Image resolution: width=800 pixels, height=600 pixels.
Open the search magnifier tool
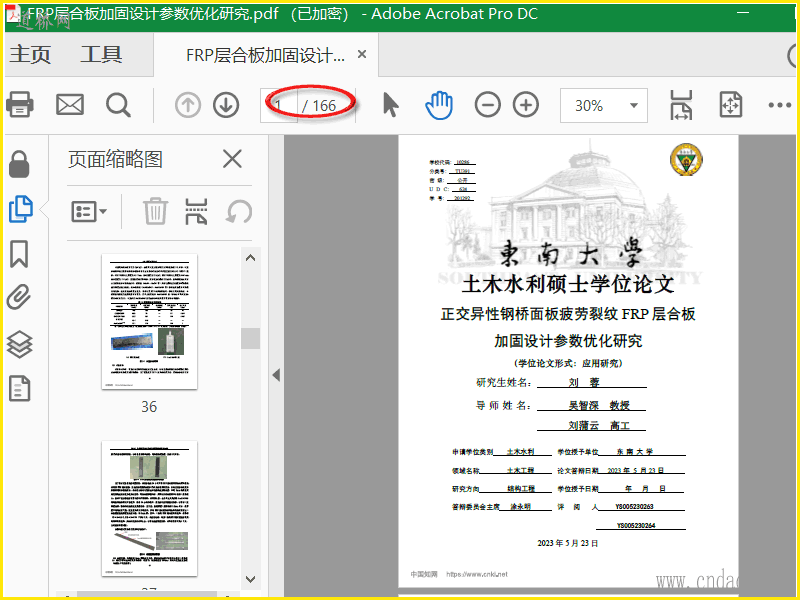tap(118, 106)
